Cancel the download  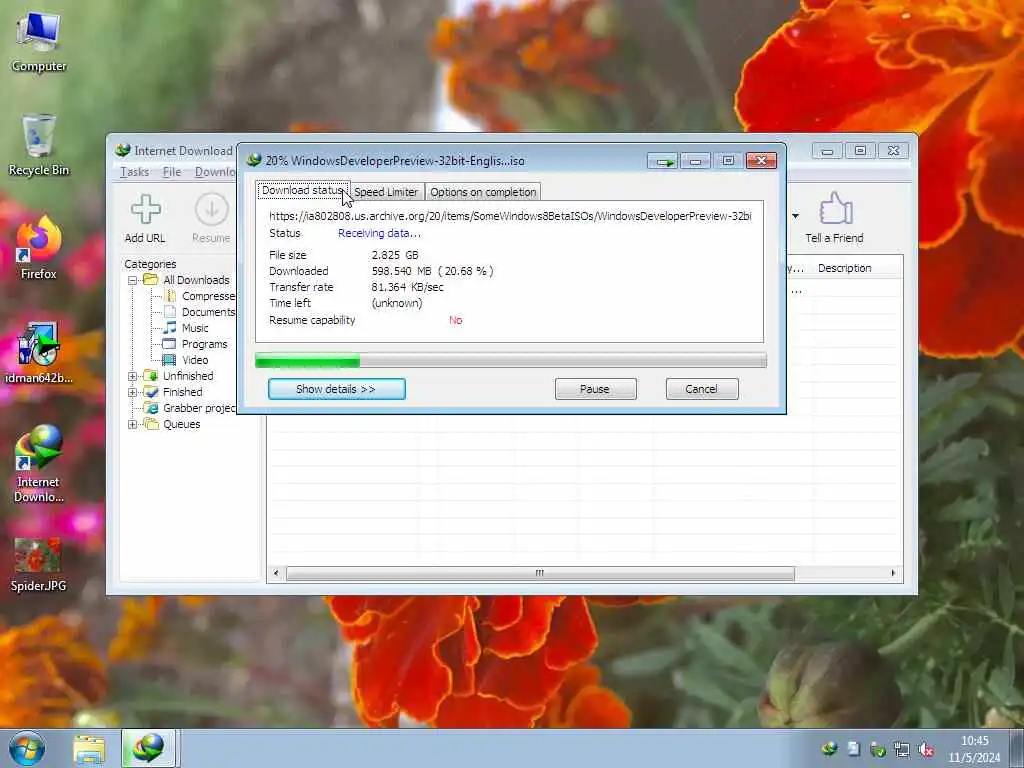(702, 389)
